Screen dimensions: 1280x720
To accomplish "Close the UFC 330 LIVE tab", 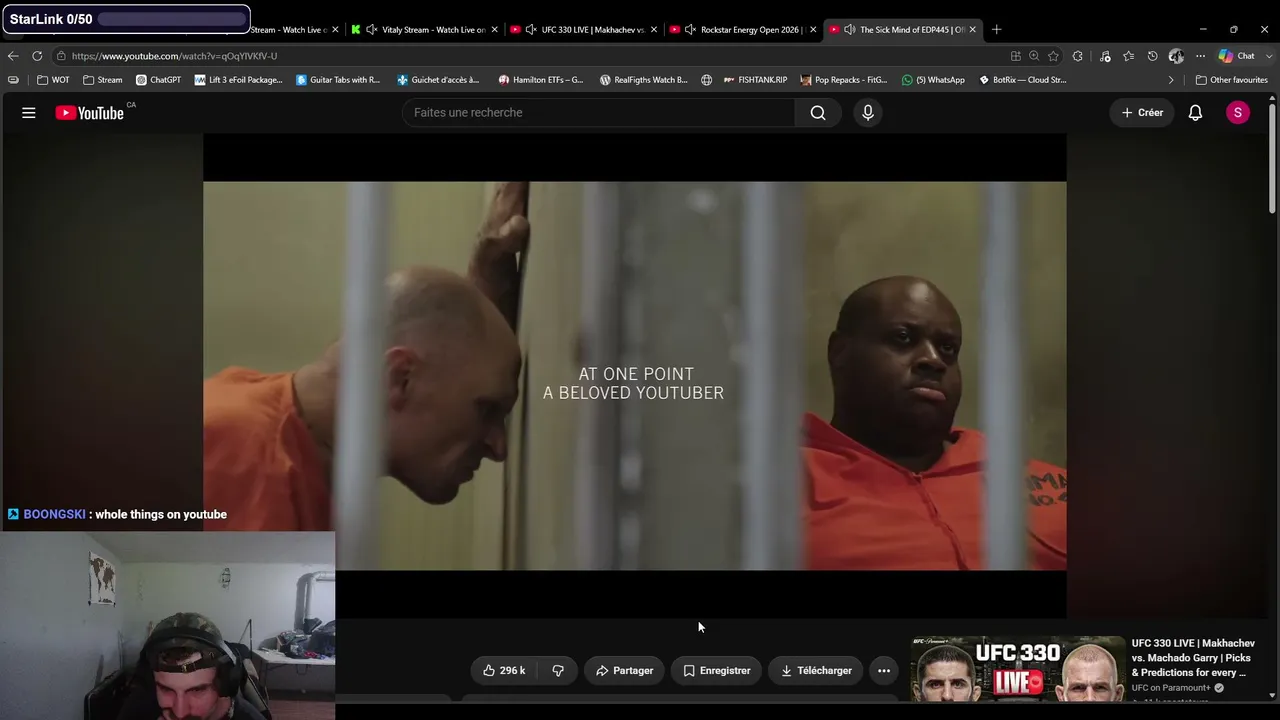I will point(654,30).
